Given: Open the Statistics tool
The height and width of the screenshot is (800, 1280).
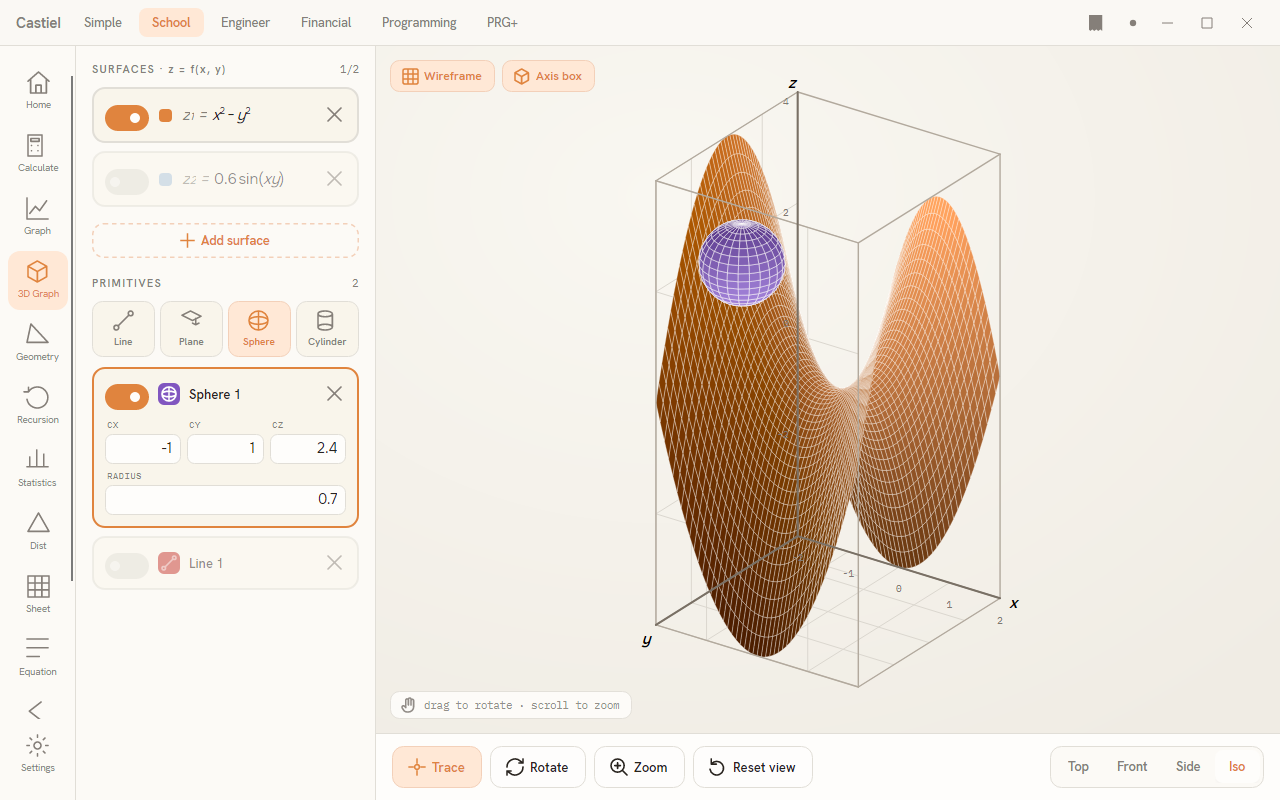Looking at the screenshot, I should click(38, 468).
